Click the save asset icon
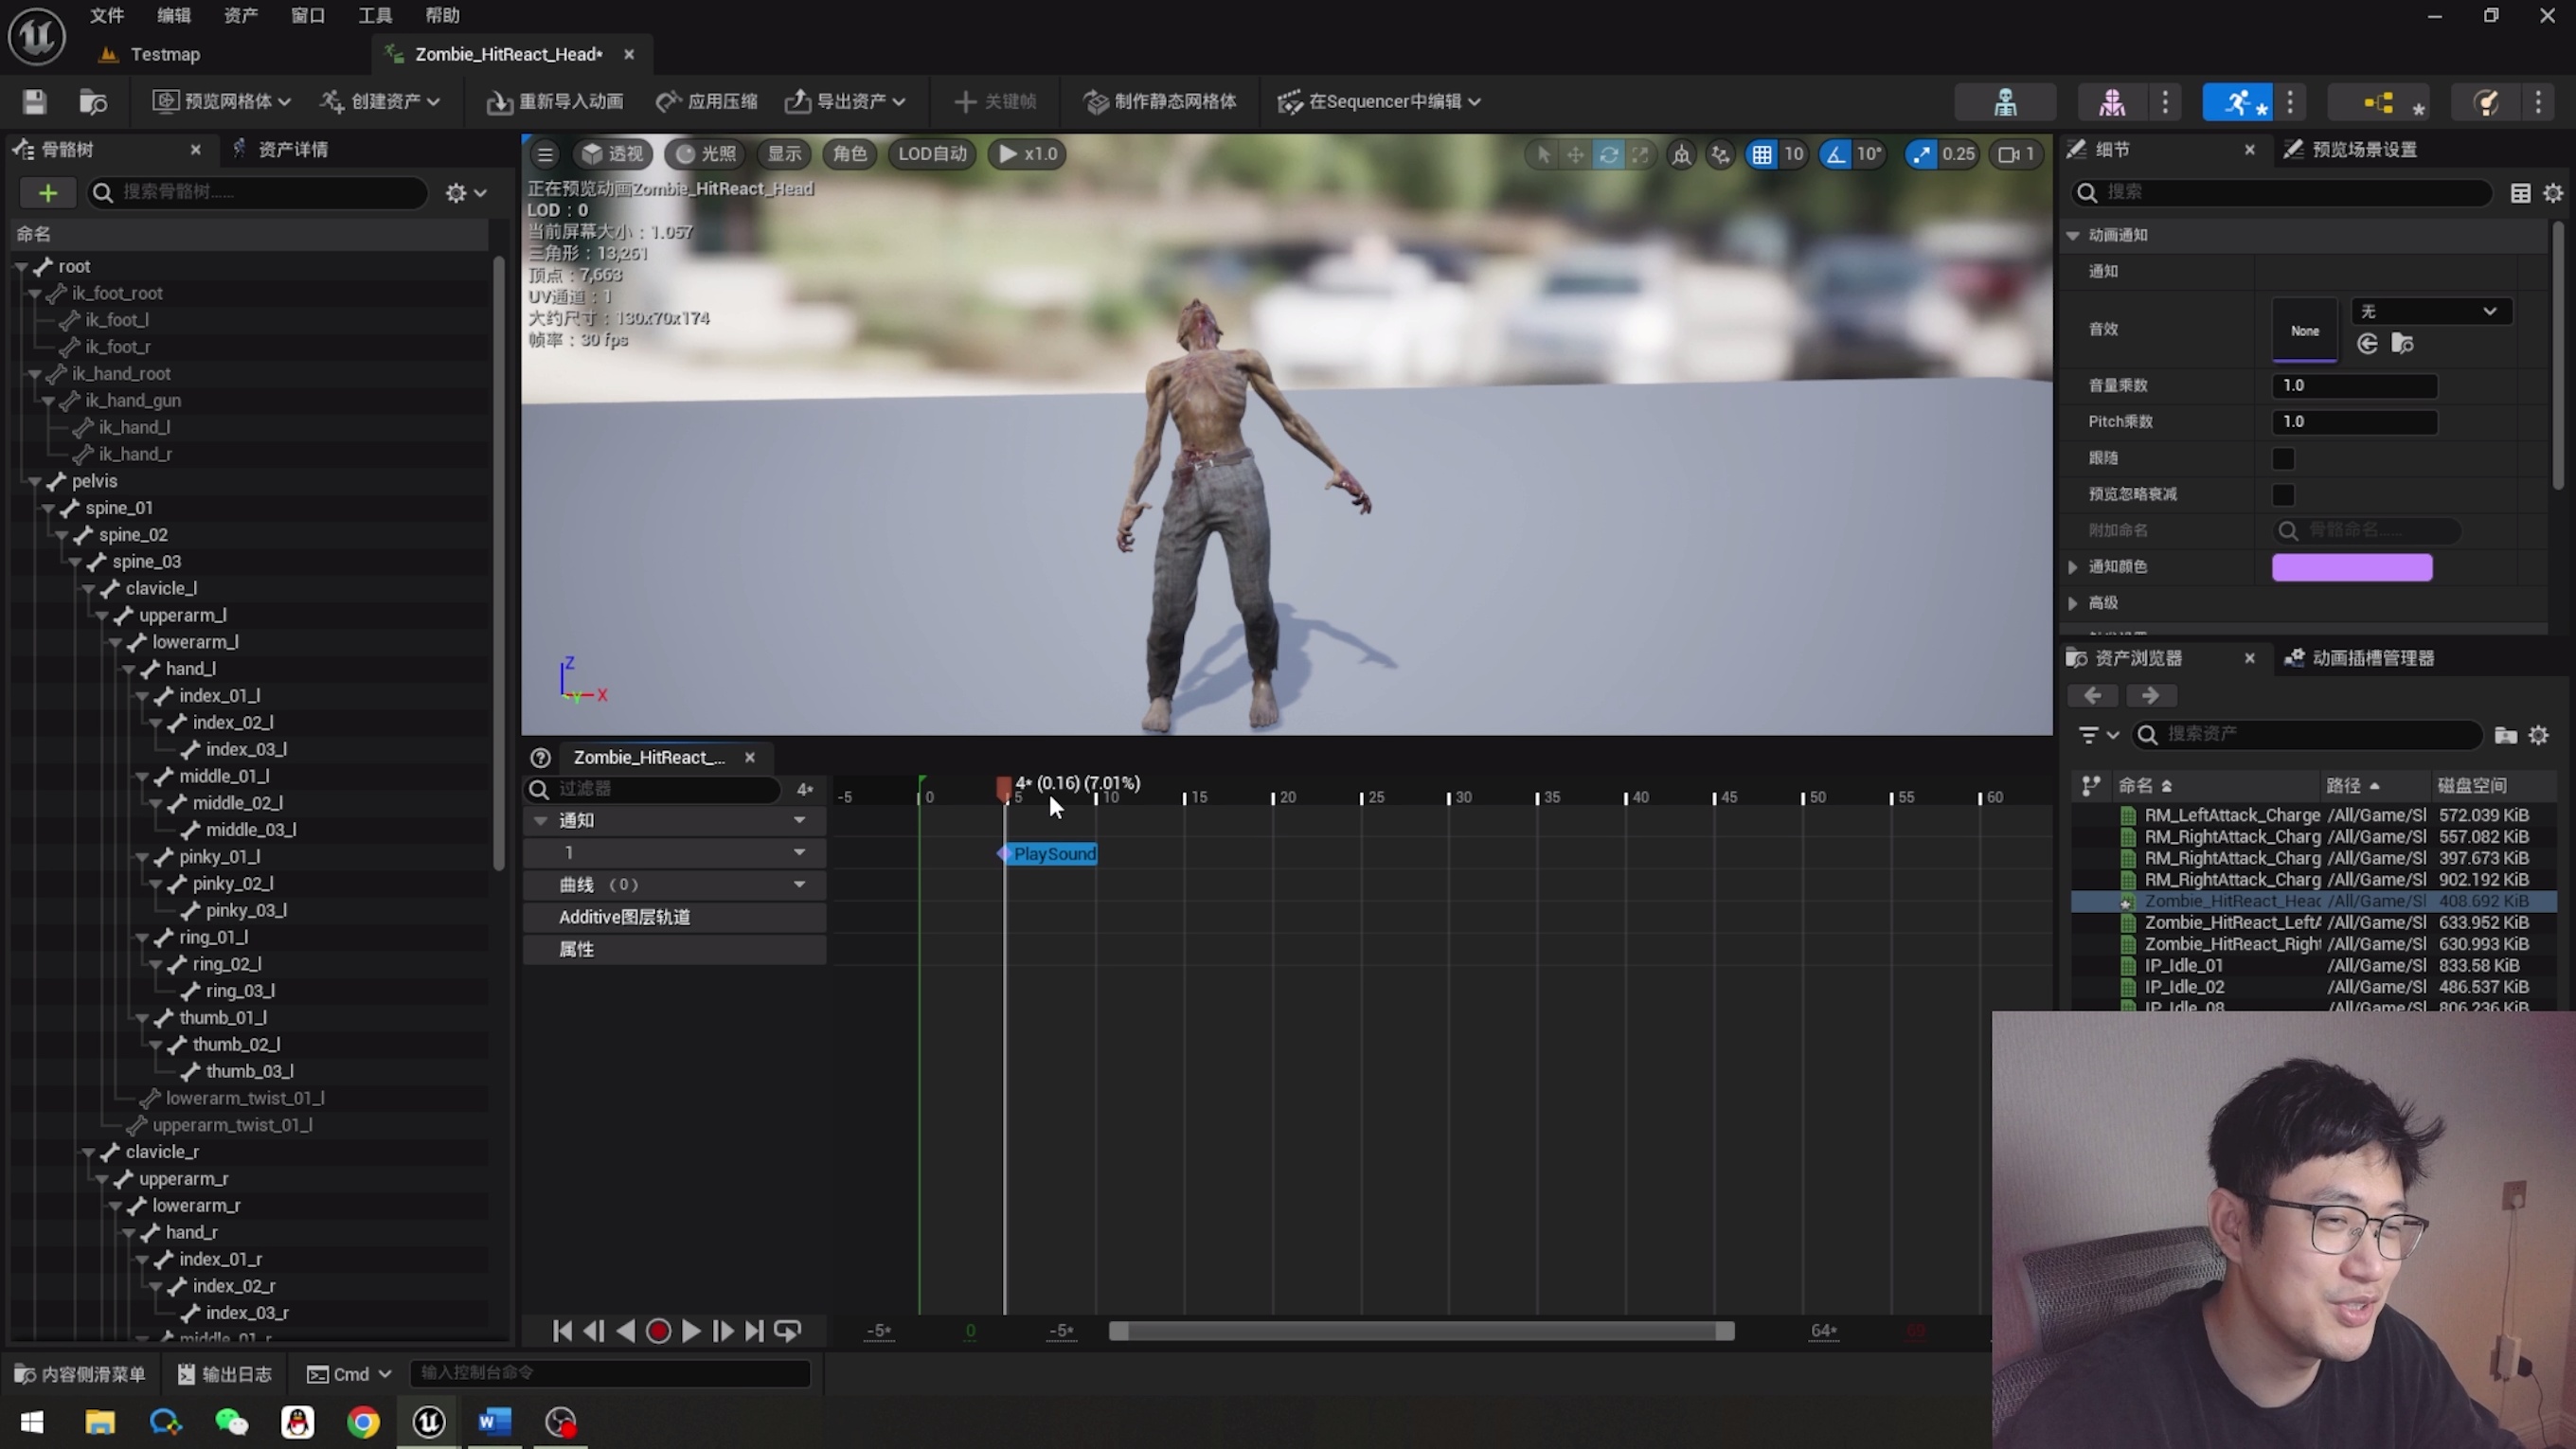This screenshot has height=1449, width=2576. [35, 101]
